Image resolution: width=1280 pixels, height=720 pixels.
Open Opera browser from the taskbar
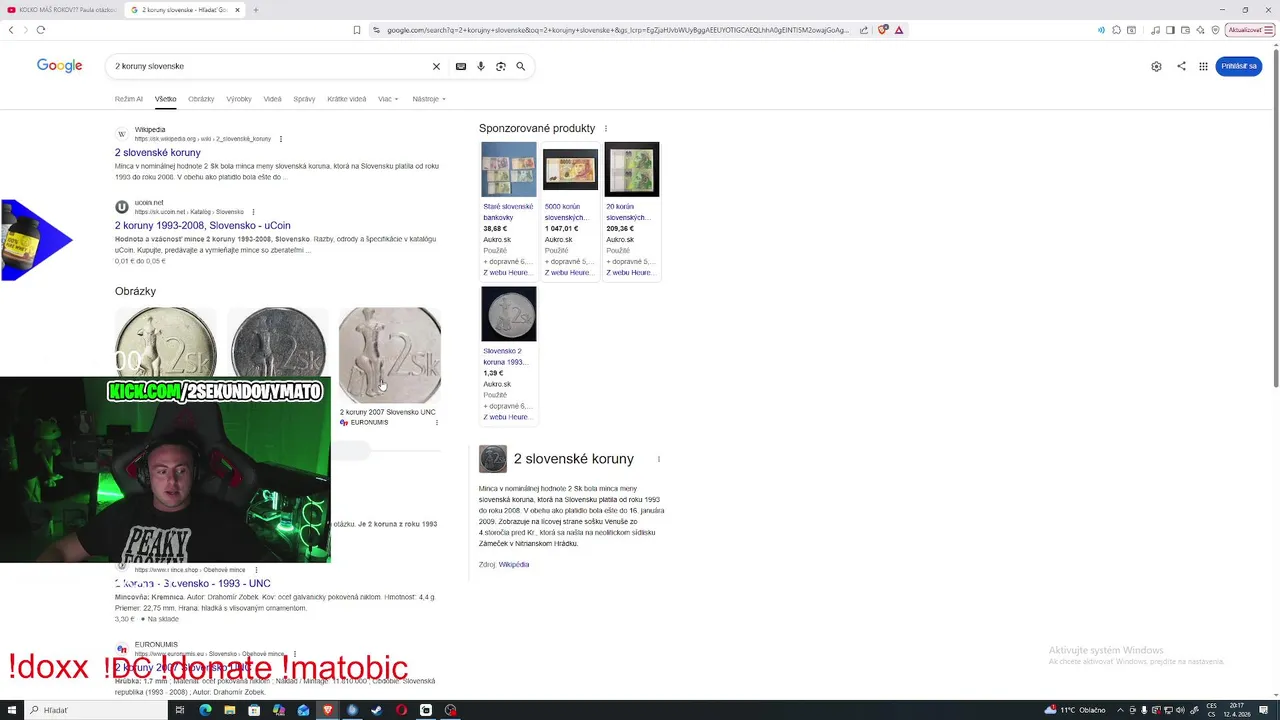click(x=401, y=710)
